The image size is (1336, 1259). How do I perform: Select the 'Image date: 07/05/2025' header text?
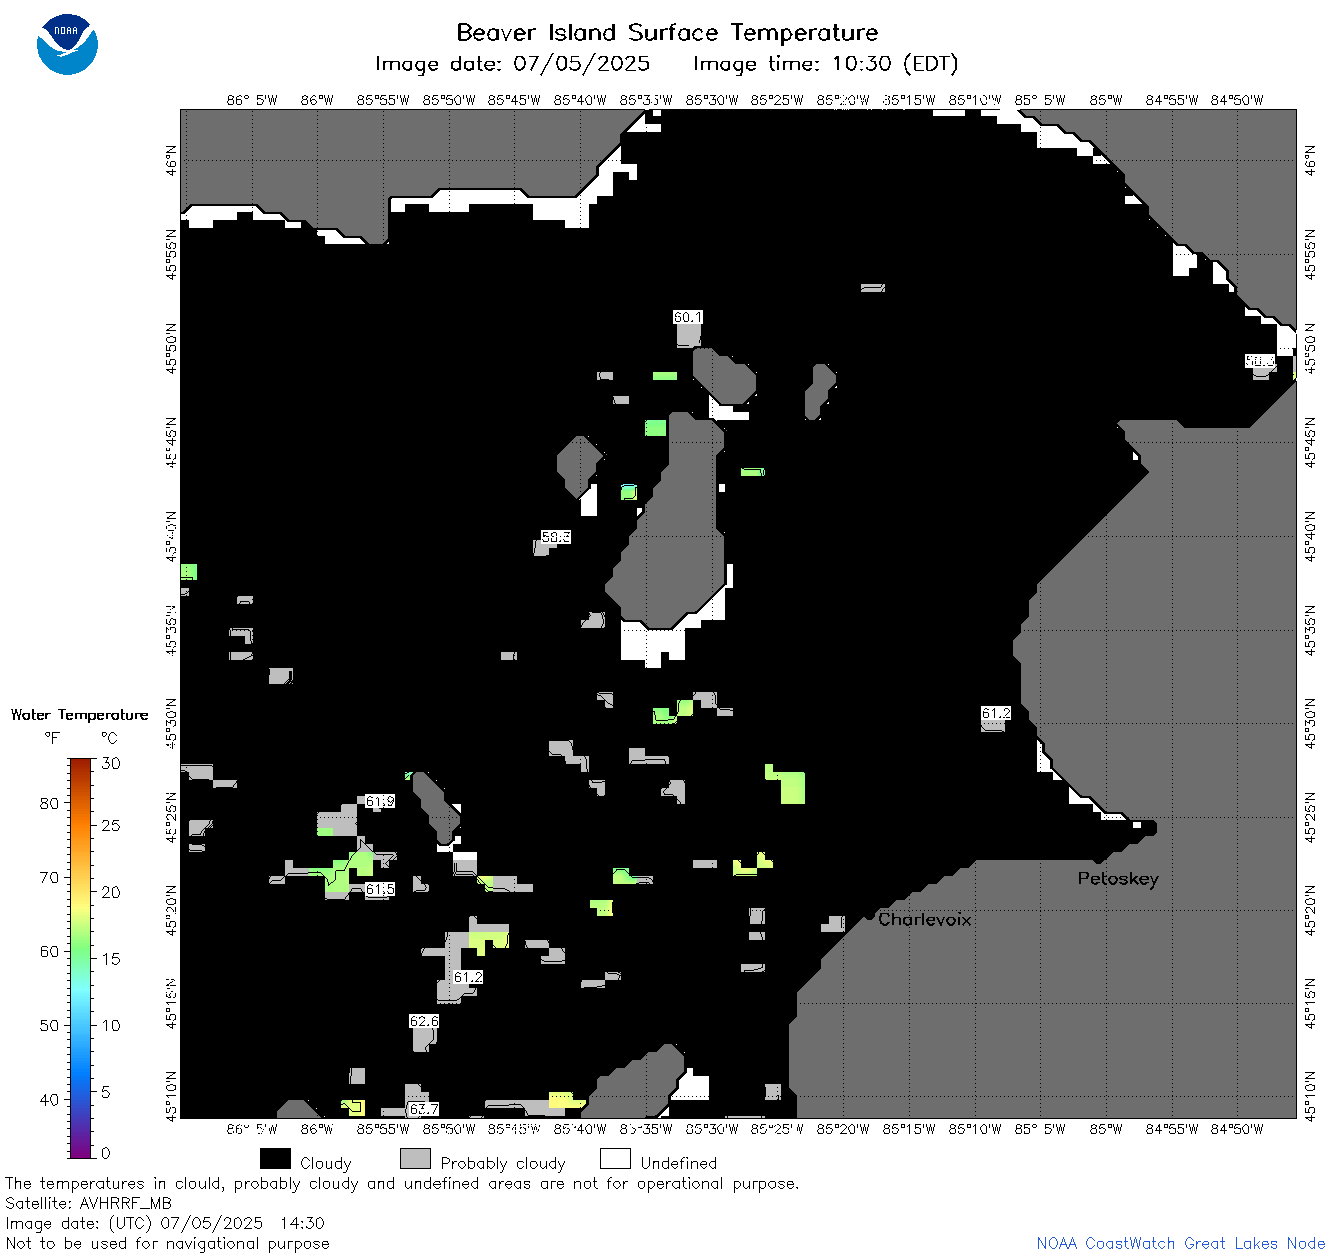tap(512, 64)
